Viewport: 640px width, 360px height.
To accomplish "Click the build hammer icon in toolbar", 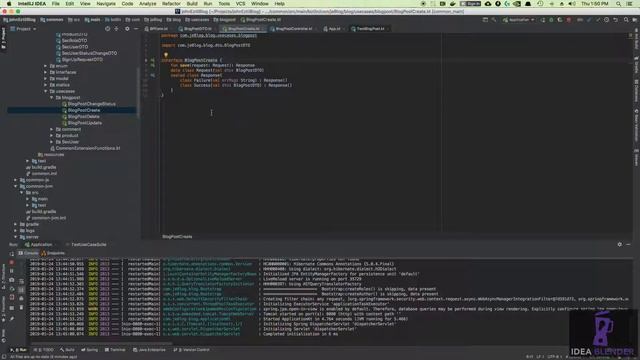I will (494, 20).
